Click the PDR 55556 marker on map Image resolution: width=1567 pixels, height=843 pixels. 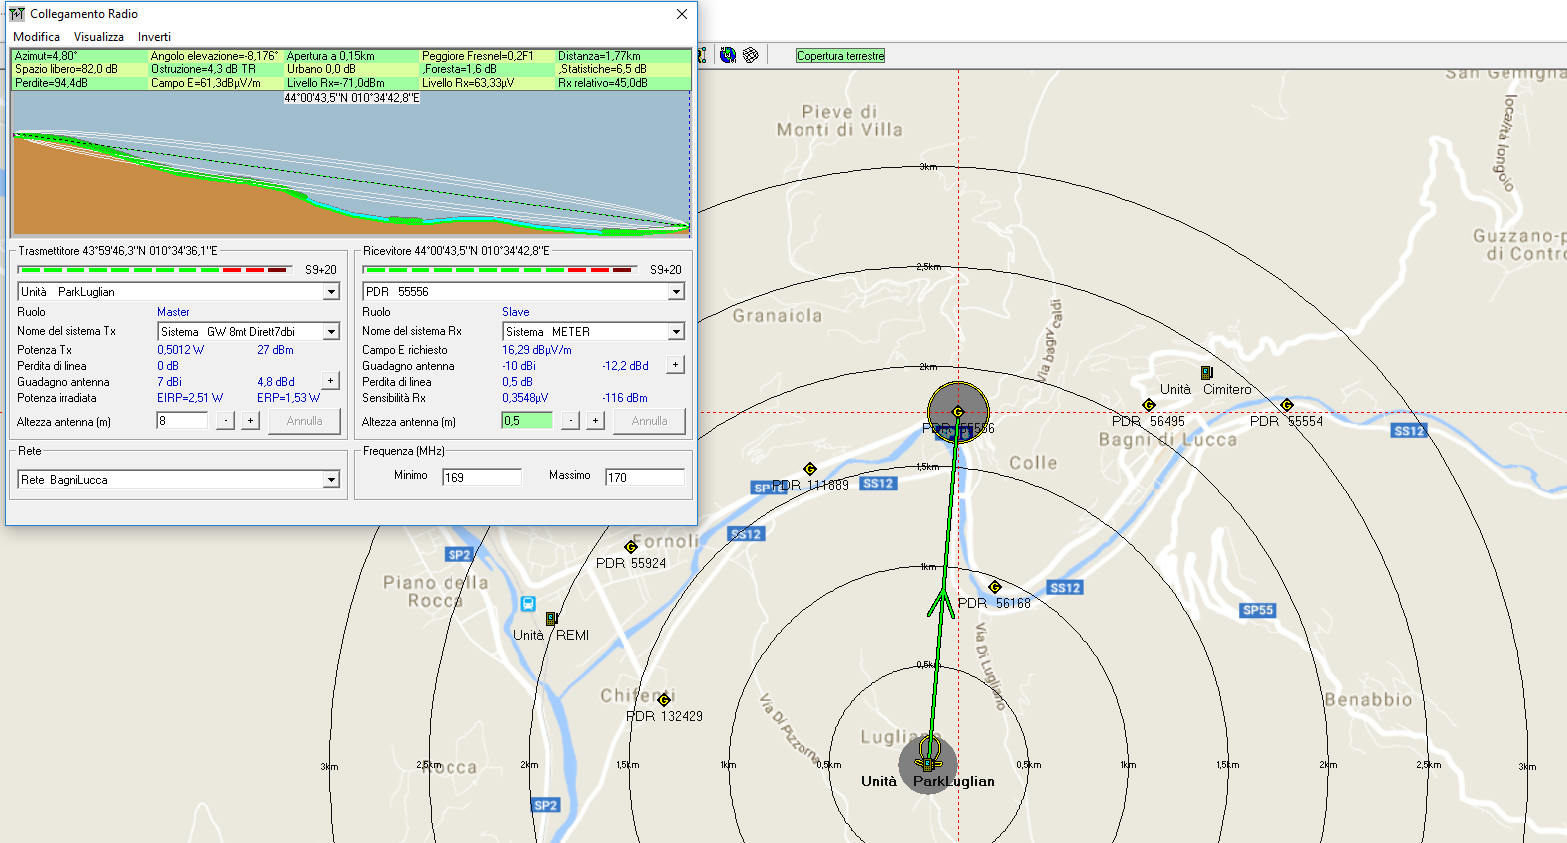(958, 412)
